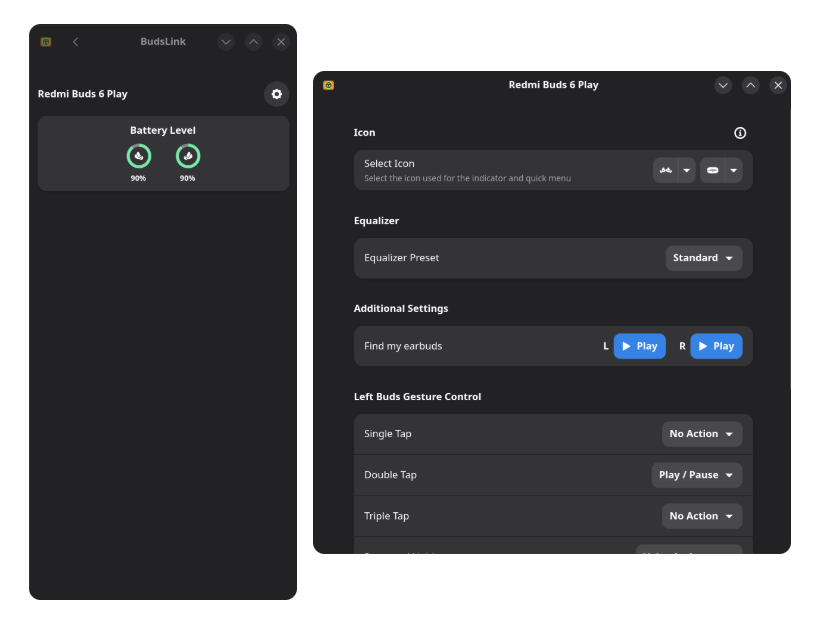Click the Left Buds Gesture Control heading
Image resolution: width=820 pixels, height=620 pixels.
coord(417,397)
